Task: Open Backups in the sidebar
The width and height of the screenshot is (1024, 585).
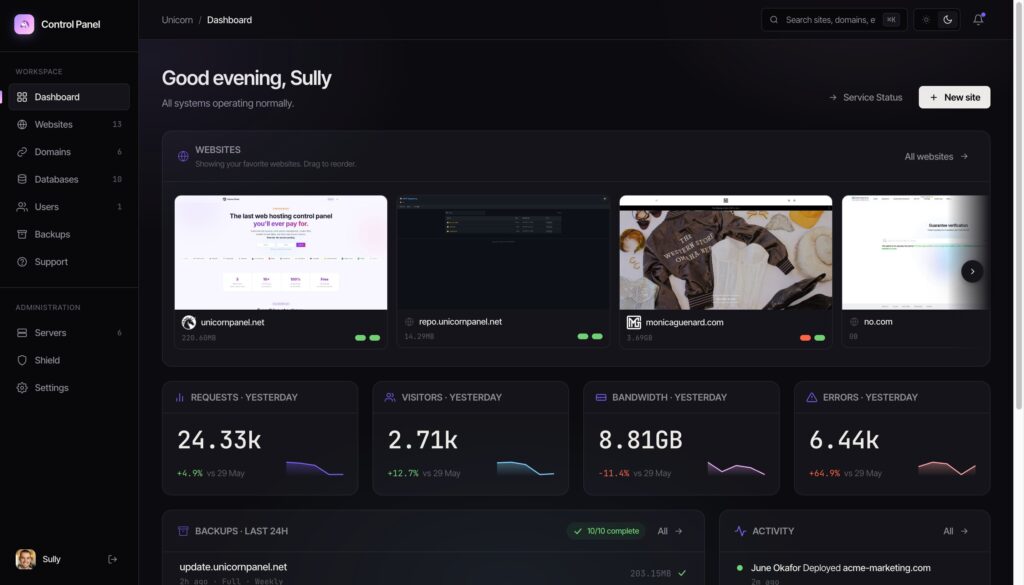Action: [69, 234]
